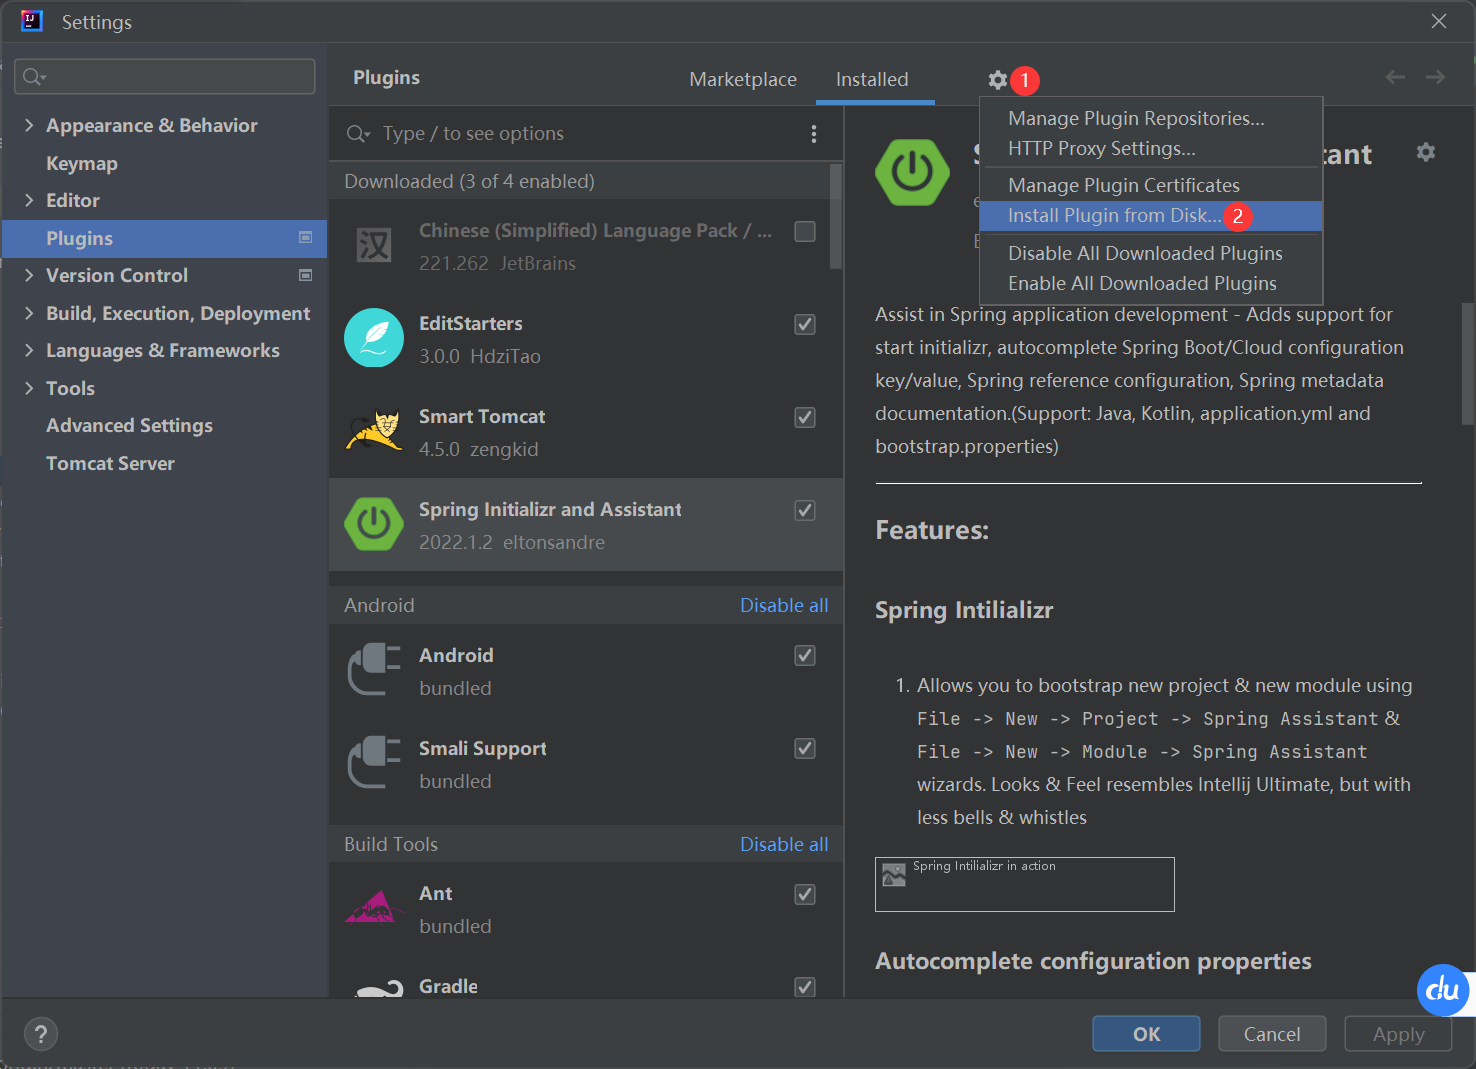Expand the Tools settings node
This screenshot has width=1476, height=1069.
pyautogui.click(x=29, y=388)
